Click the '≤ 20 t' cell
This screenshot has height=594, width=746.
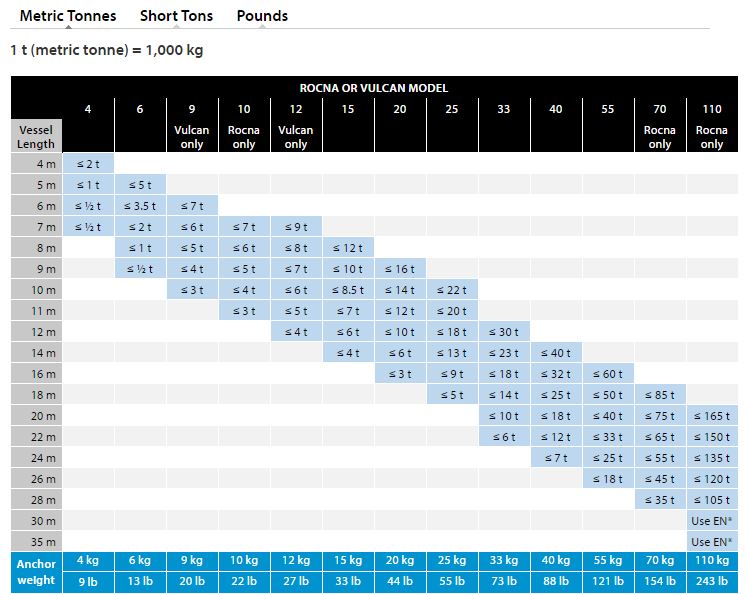click(452, 311)
